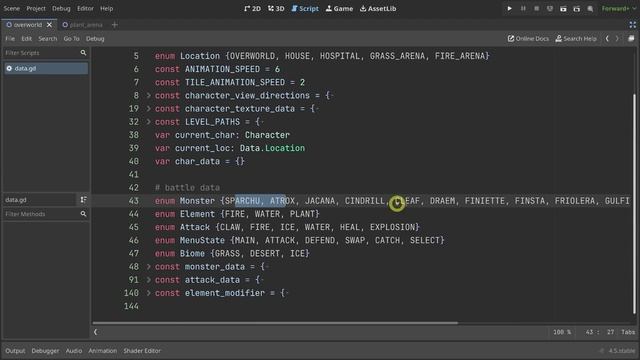Open the AssetLib workspace

click(378, 8)
